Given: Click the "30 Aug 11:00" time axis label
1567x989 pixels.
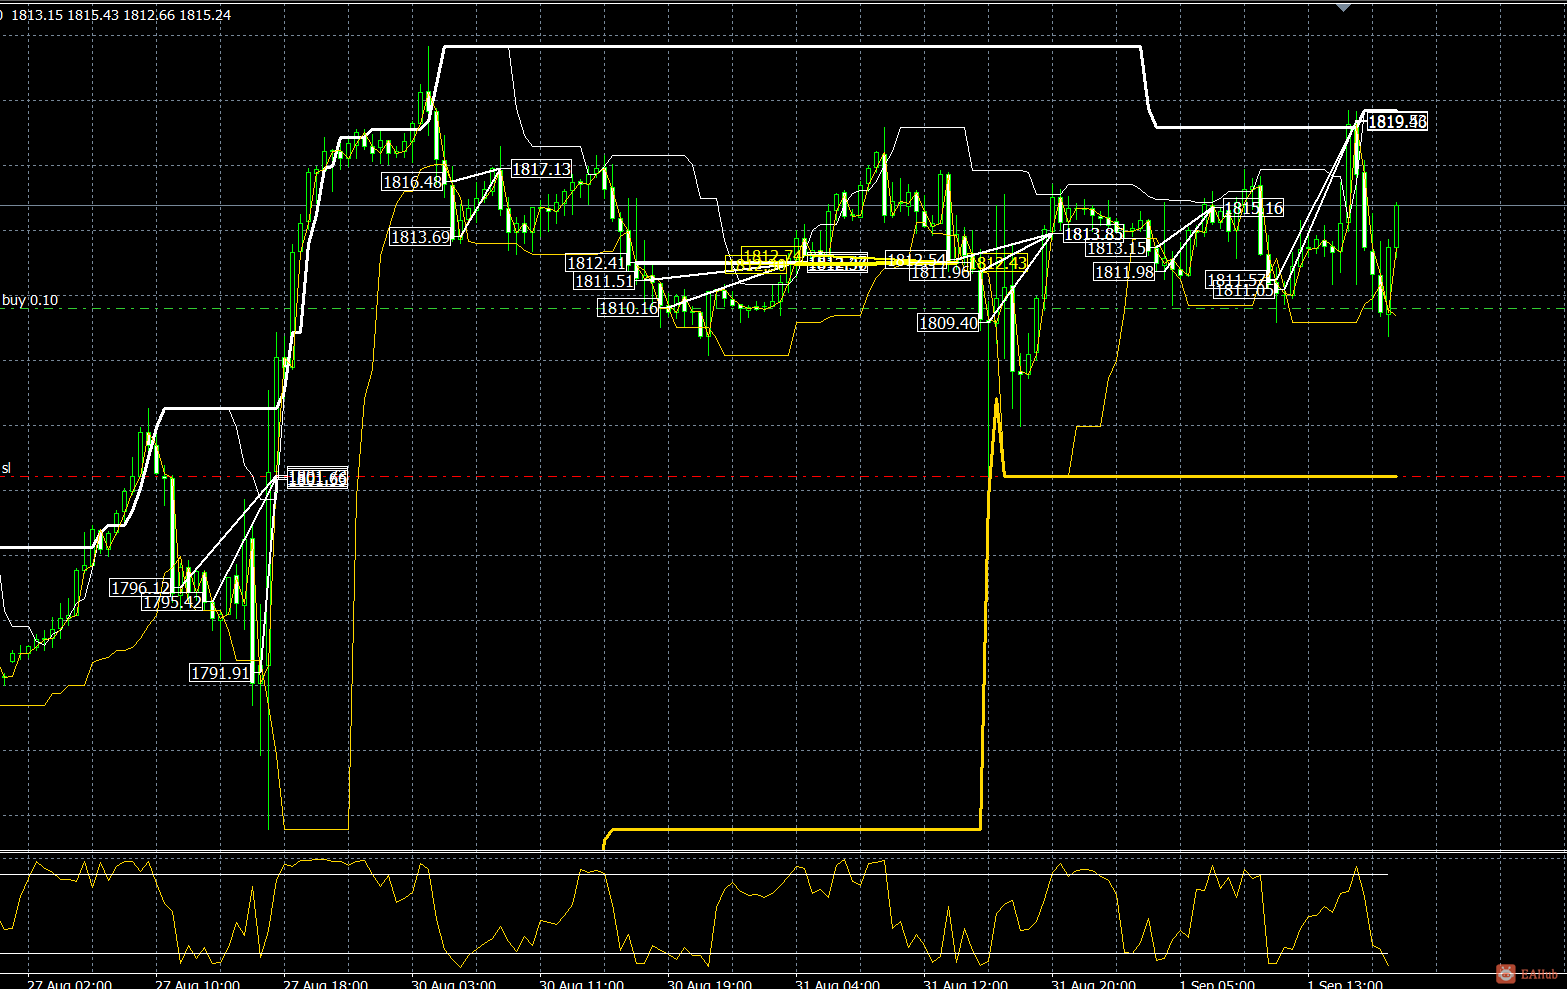Looking at the screenshot, I should coord(582,983).
